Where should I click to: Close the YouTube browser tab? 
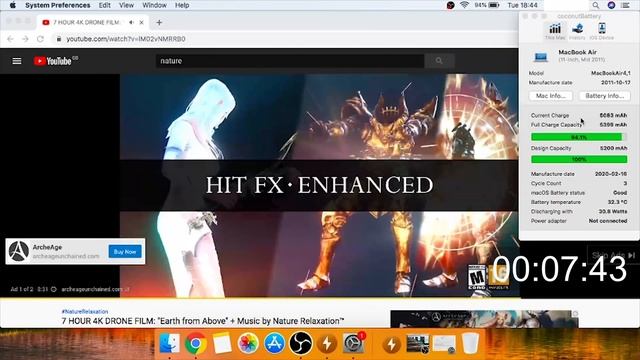click(x=142, y=22)
